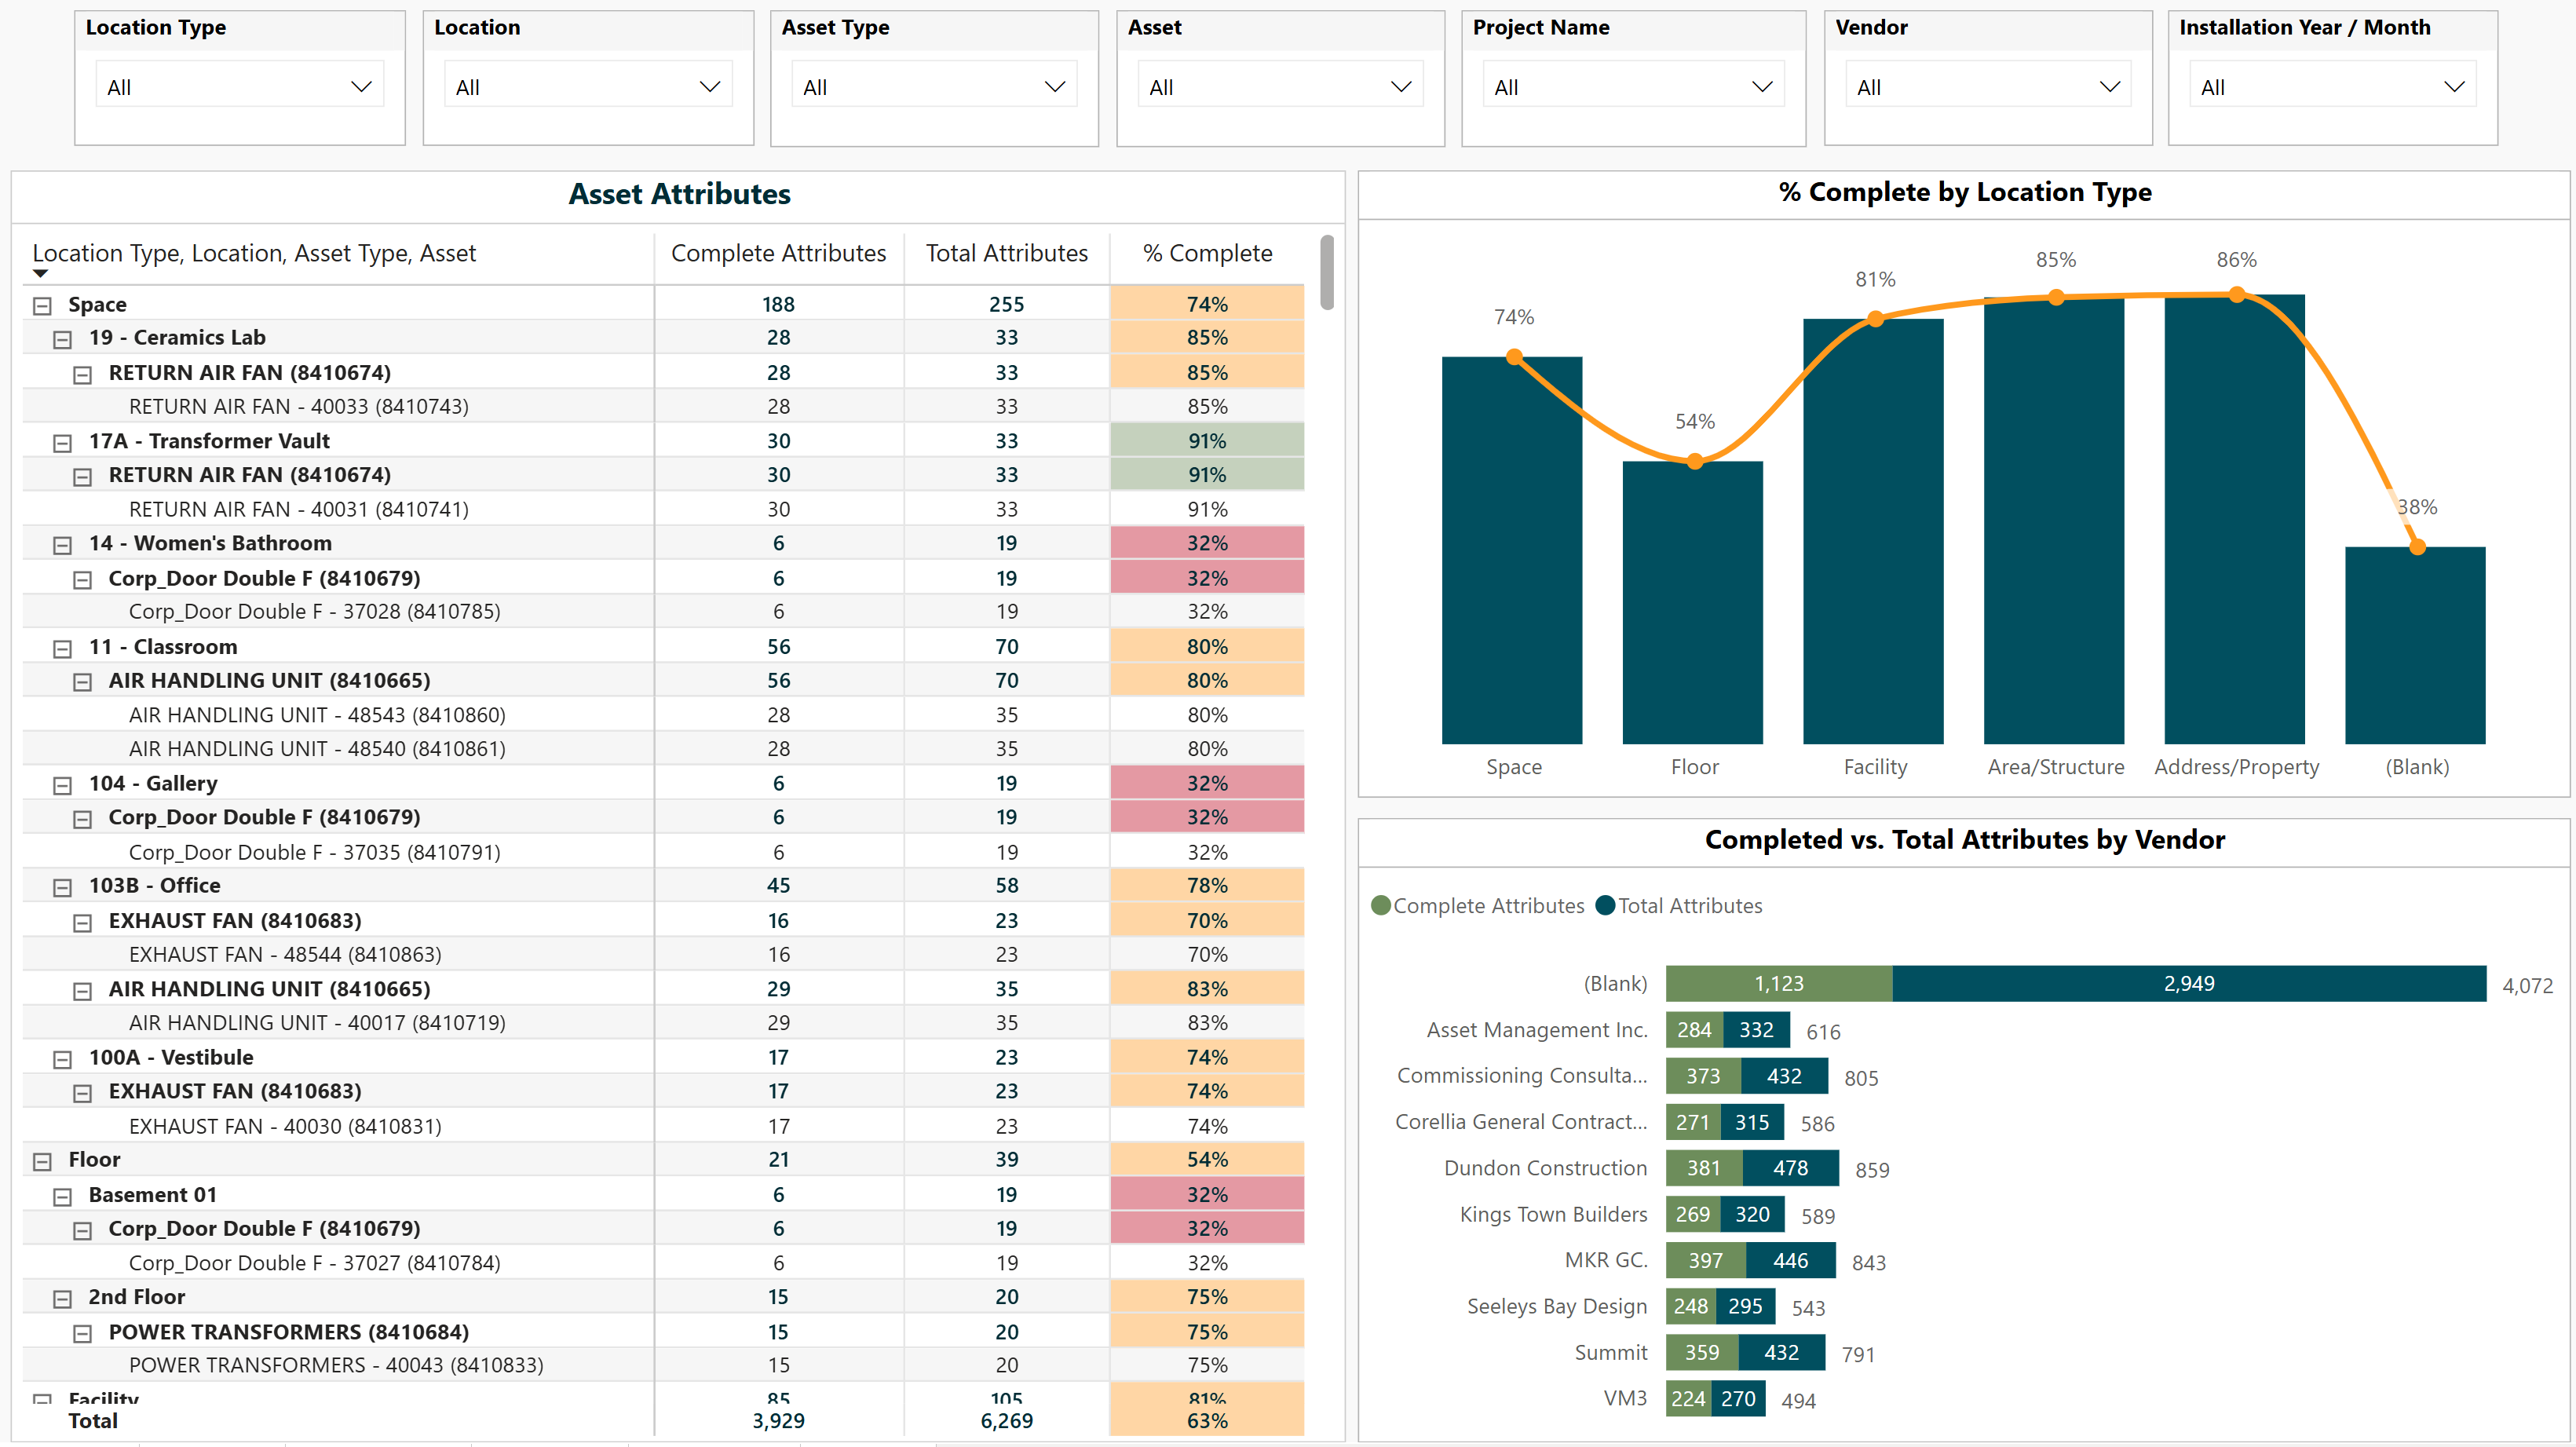Sort by the Total Attributes column header

(1006, 254)
